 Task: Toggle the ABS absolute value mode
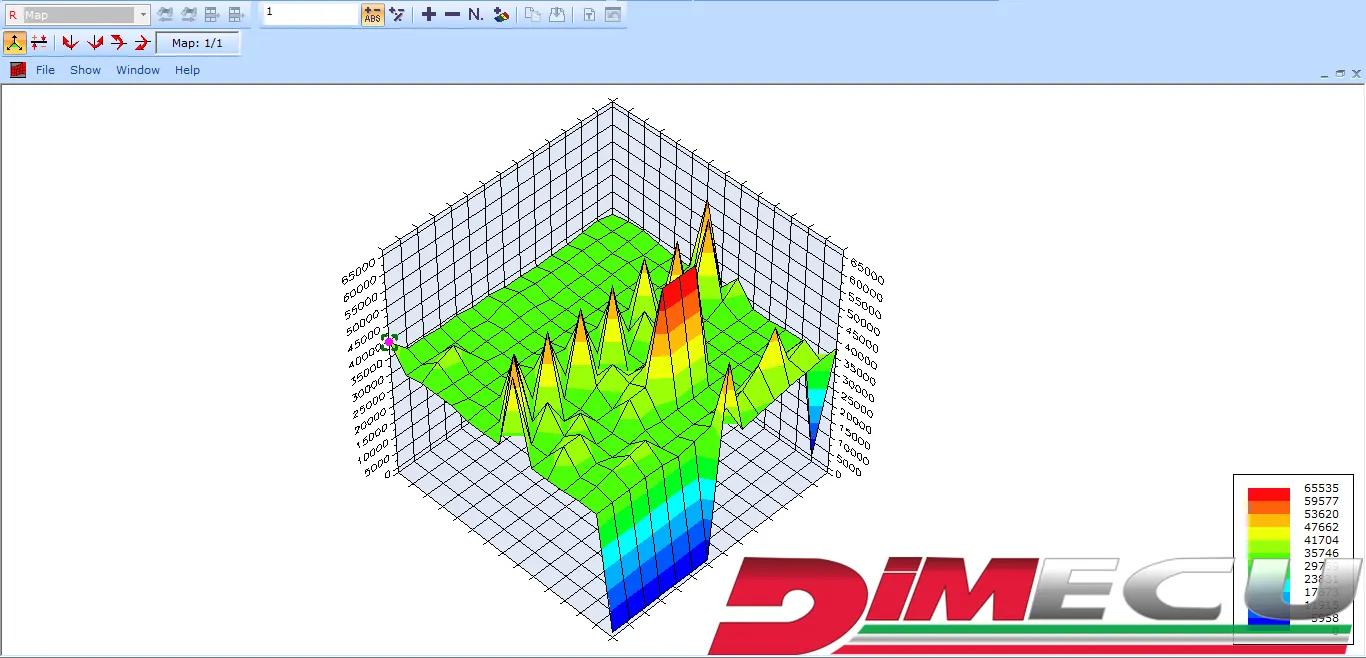tap(373, 15)
